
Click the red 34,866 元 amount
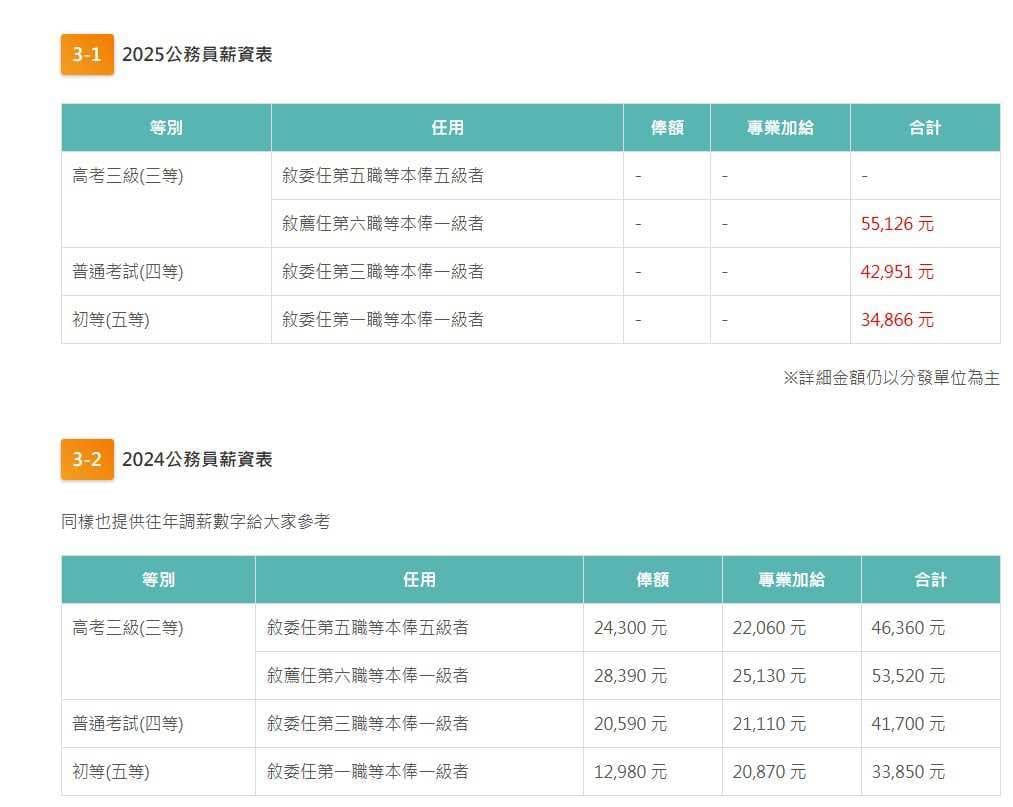[x=897, y=320]
